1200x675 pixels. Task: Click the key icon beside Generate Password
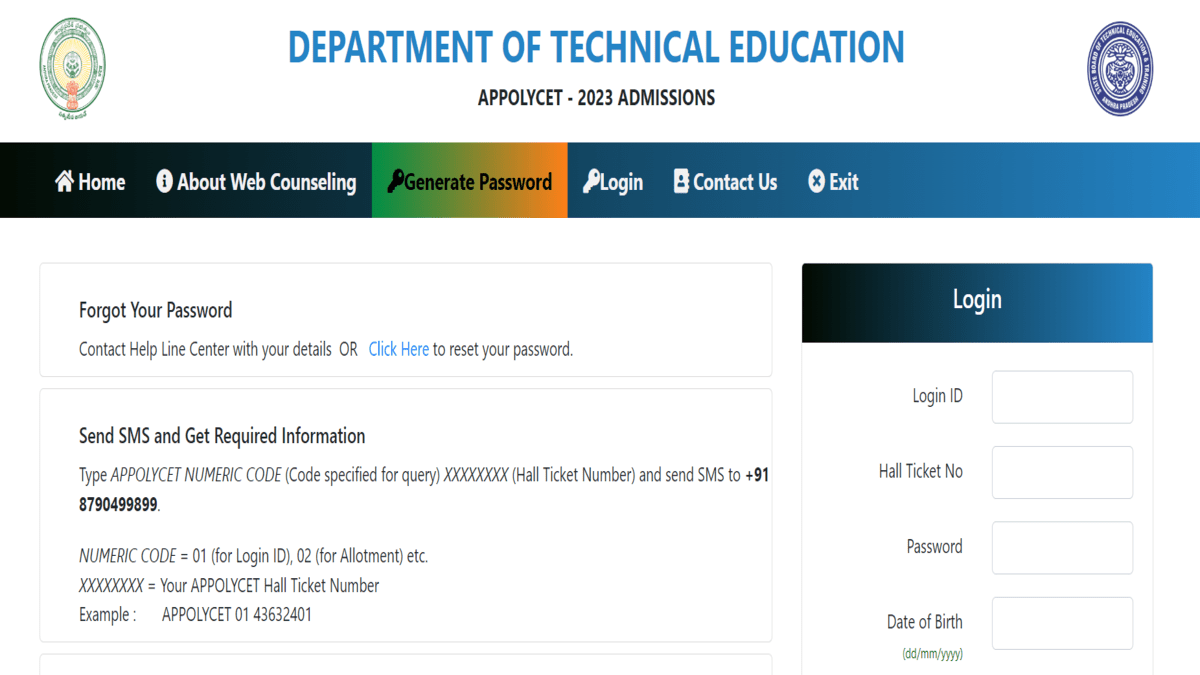[395, 181]
